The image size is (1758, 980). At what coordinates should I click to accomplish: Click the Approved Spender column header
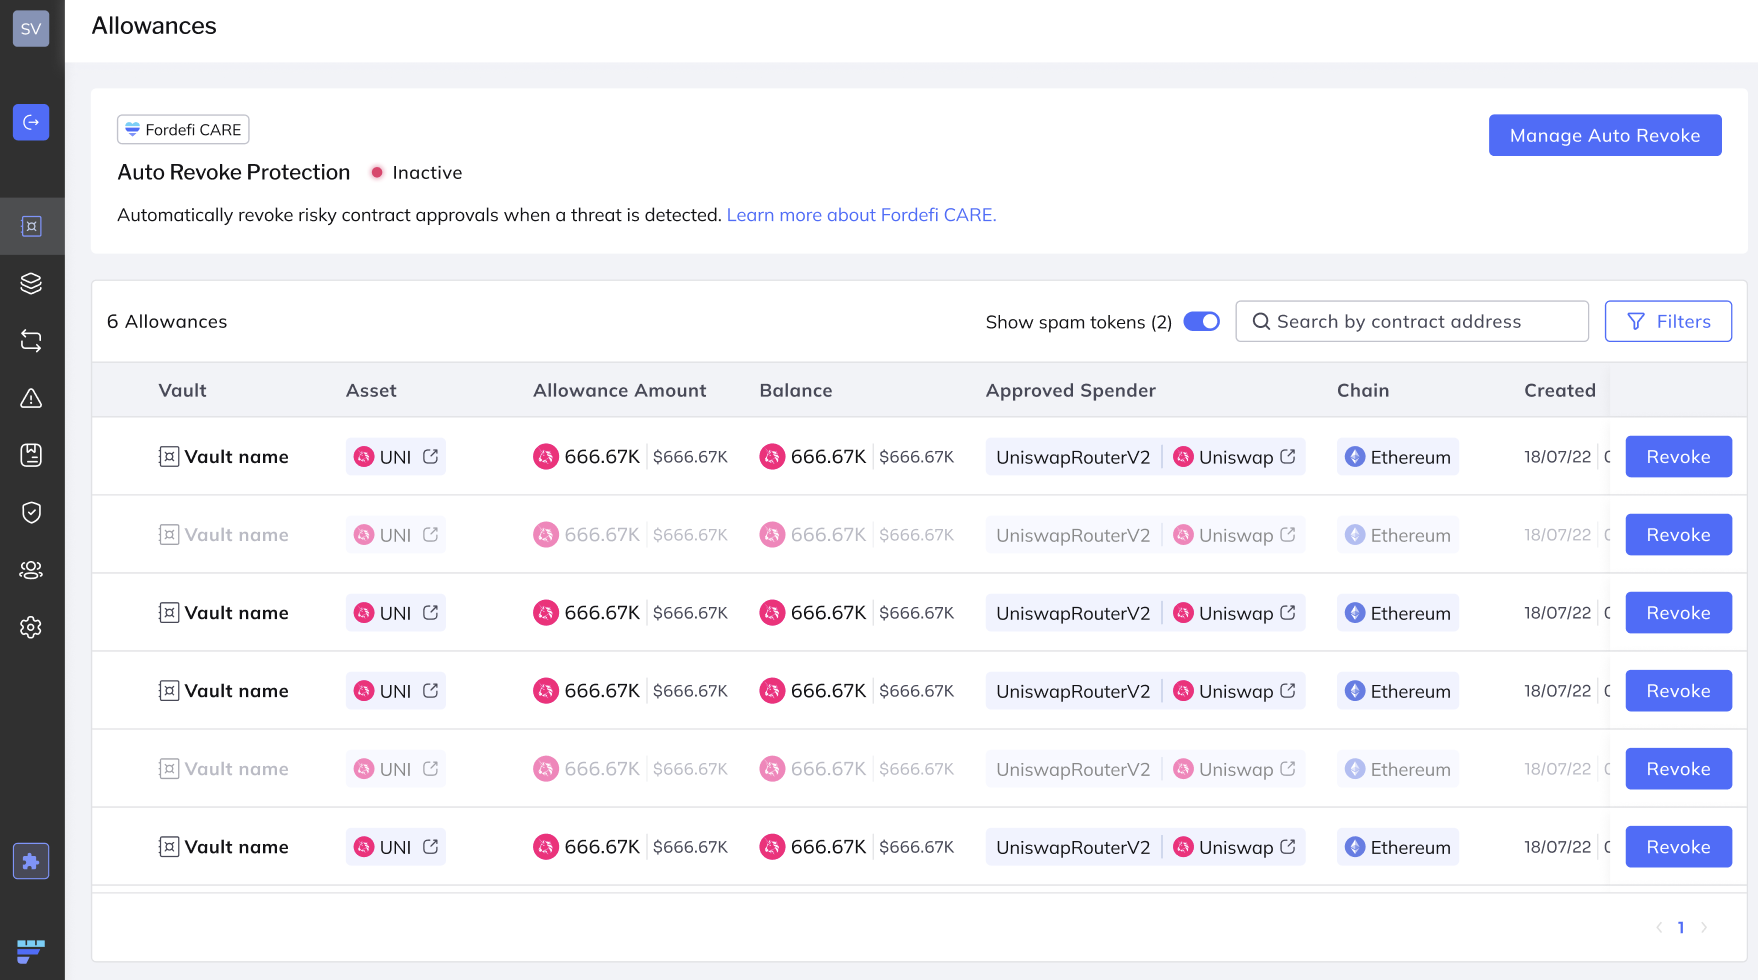1071,390
